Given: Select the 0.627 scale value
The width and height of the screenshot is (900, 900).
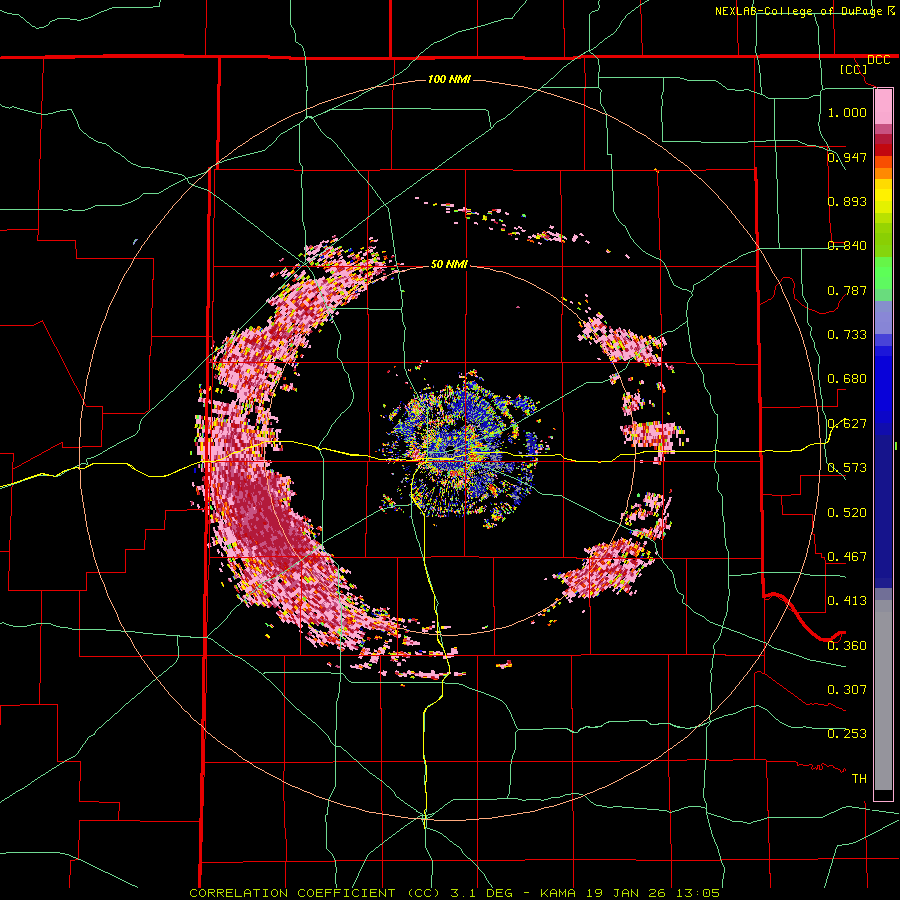Looking at the screenshot, I should pyautogui.click(x=847, y=424).
